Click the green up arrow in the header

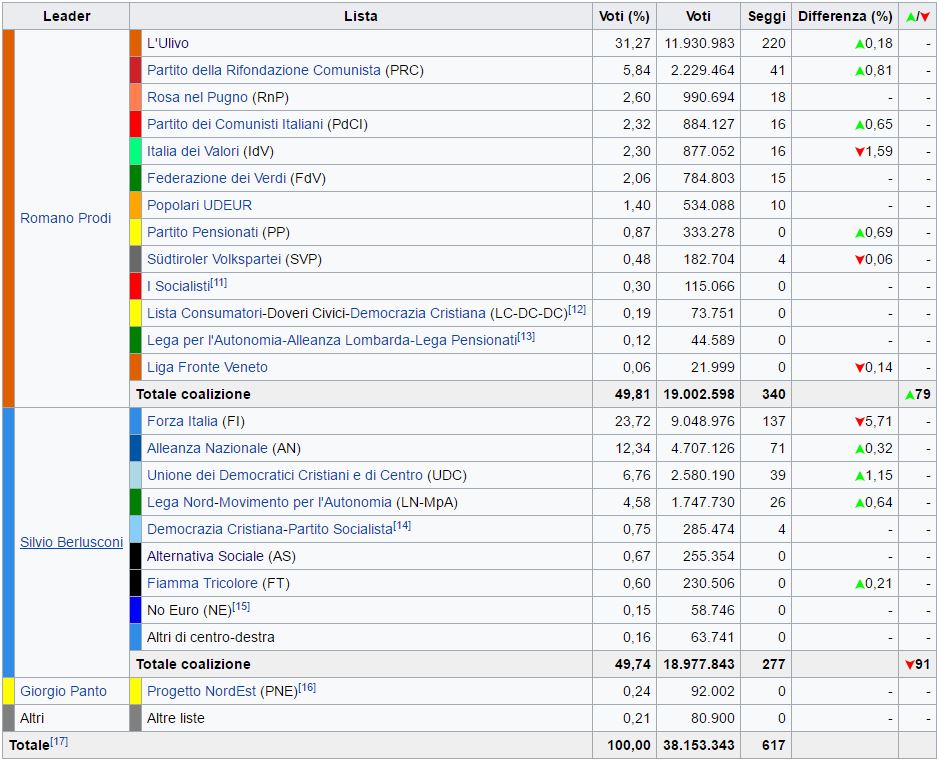pyautogui.click(x=911, y=16)
